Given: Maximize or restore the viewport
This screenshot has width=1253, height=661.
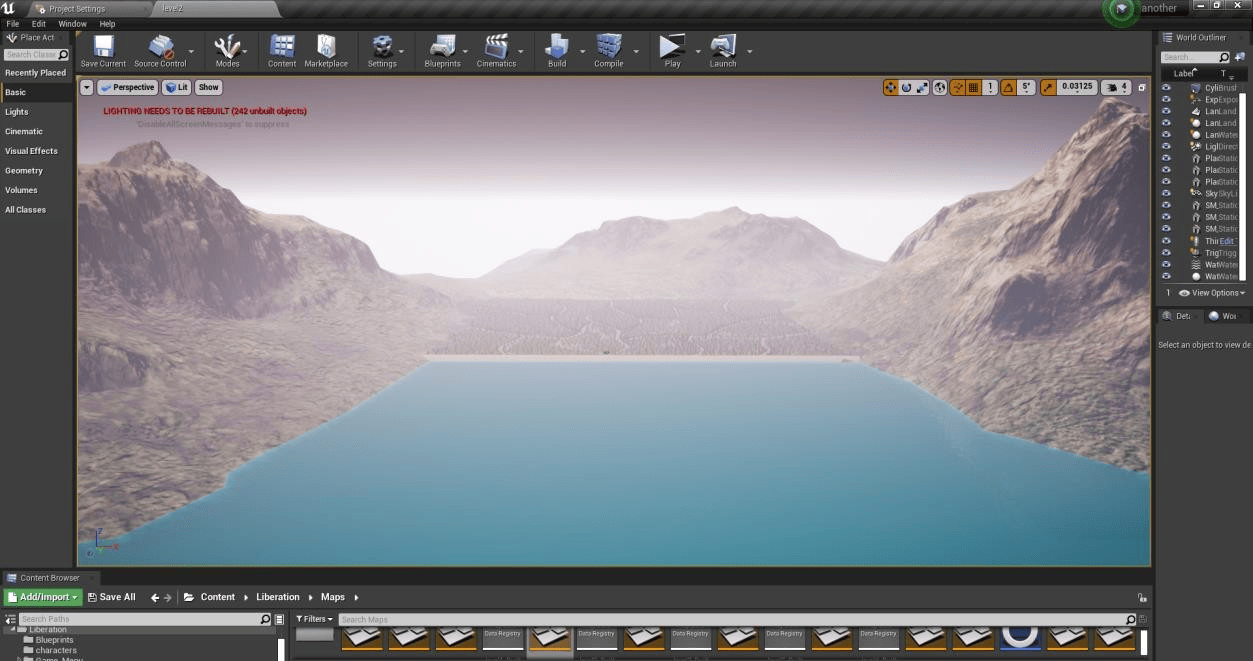Looking at the screenshot, I should click(x=1142, y=87).
